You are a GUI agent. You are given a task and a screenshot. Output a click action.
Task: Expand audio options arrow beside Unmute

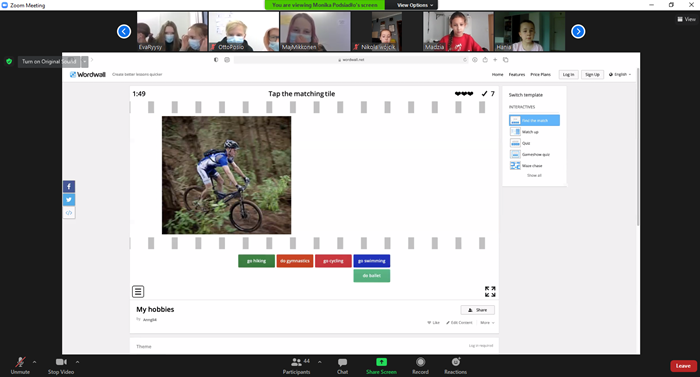coord(34,362)
